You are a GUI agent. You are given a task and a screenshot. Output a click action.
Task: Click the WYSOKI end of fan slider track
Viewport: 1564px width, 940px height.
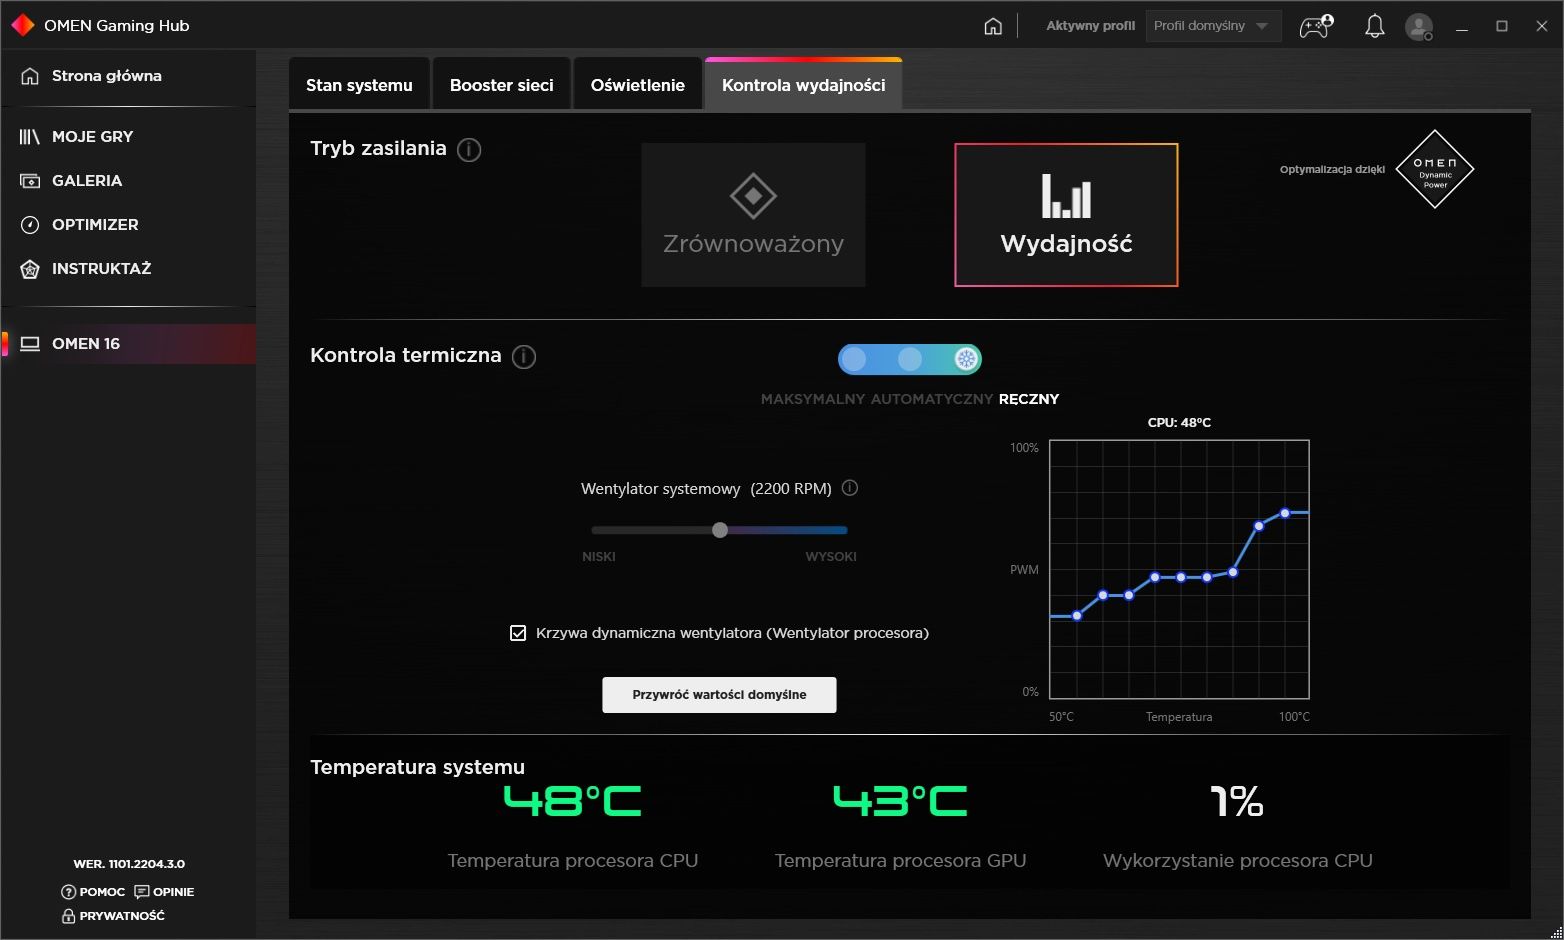click(844, 530)
